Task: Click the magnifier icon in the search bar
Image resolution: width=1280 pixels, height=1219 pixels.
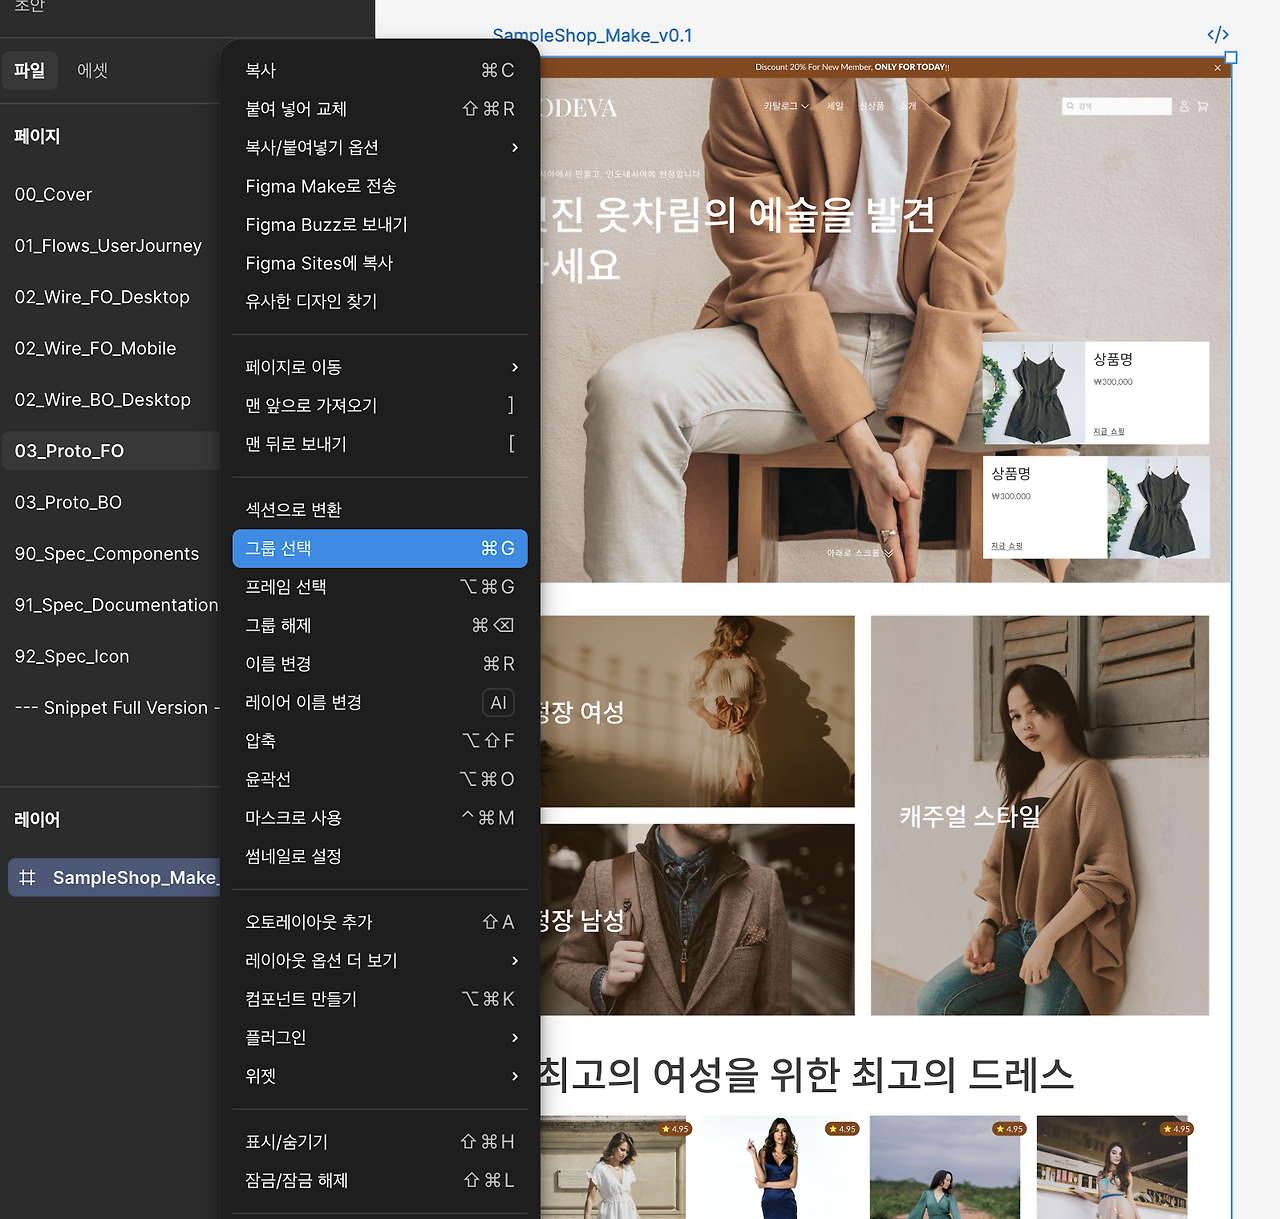Action: (1068, 106)
